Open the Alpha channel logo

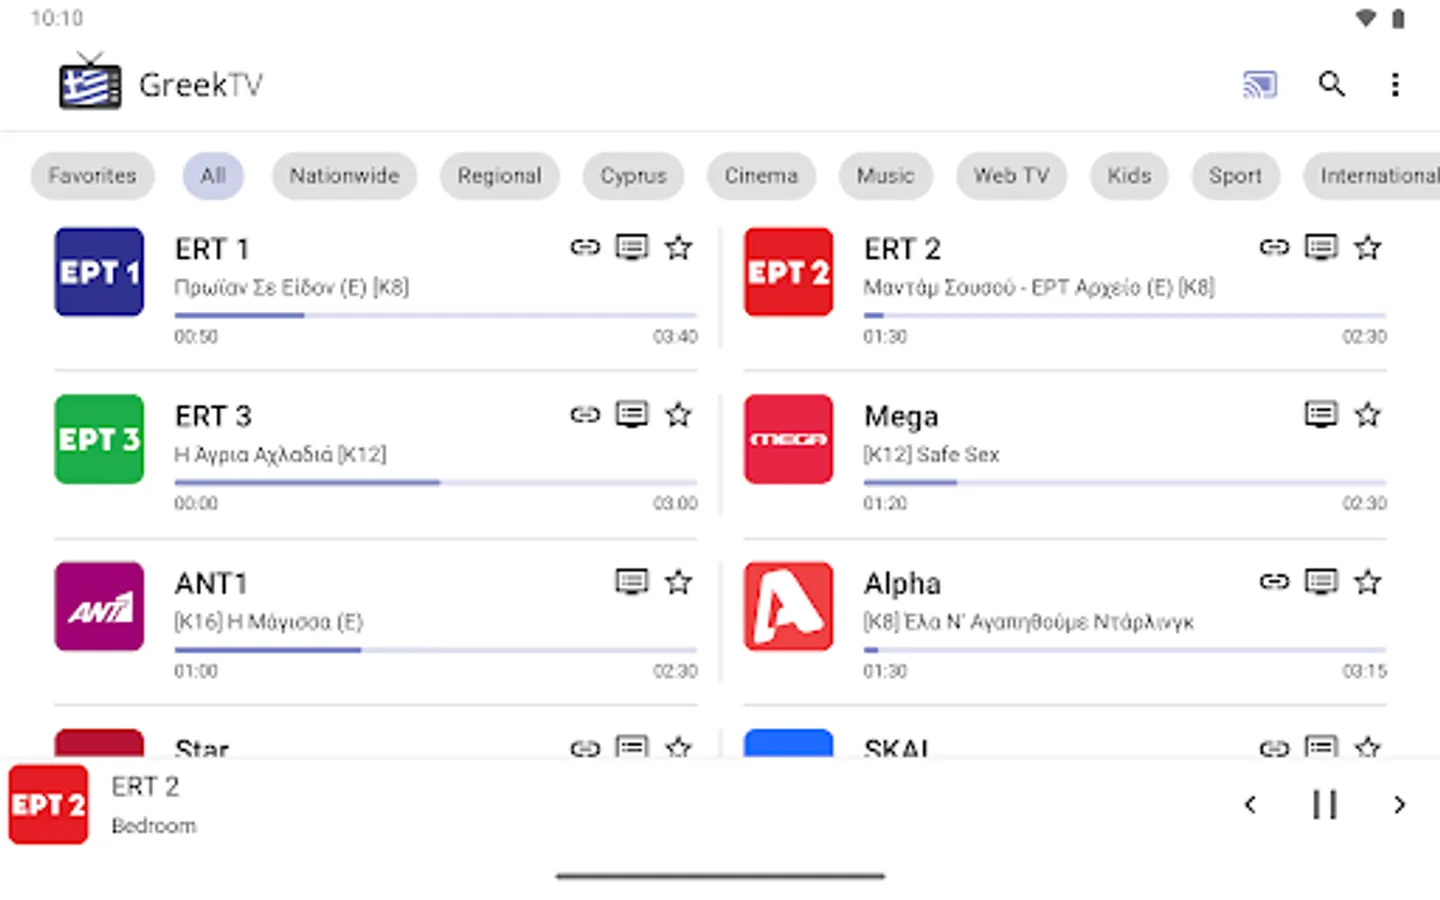[788, 606]
